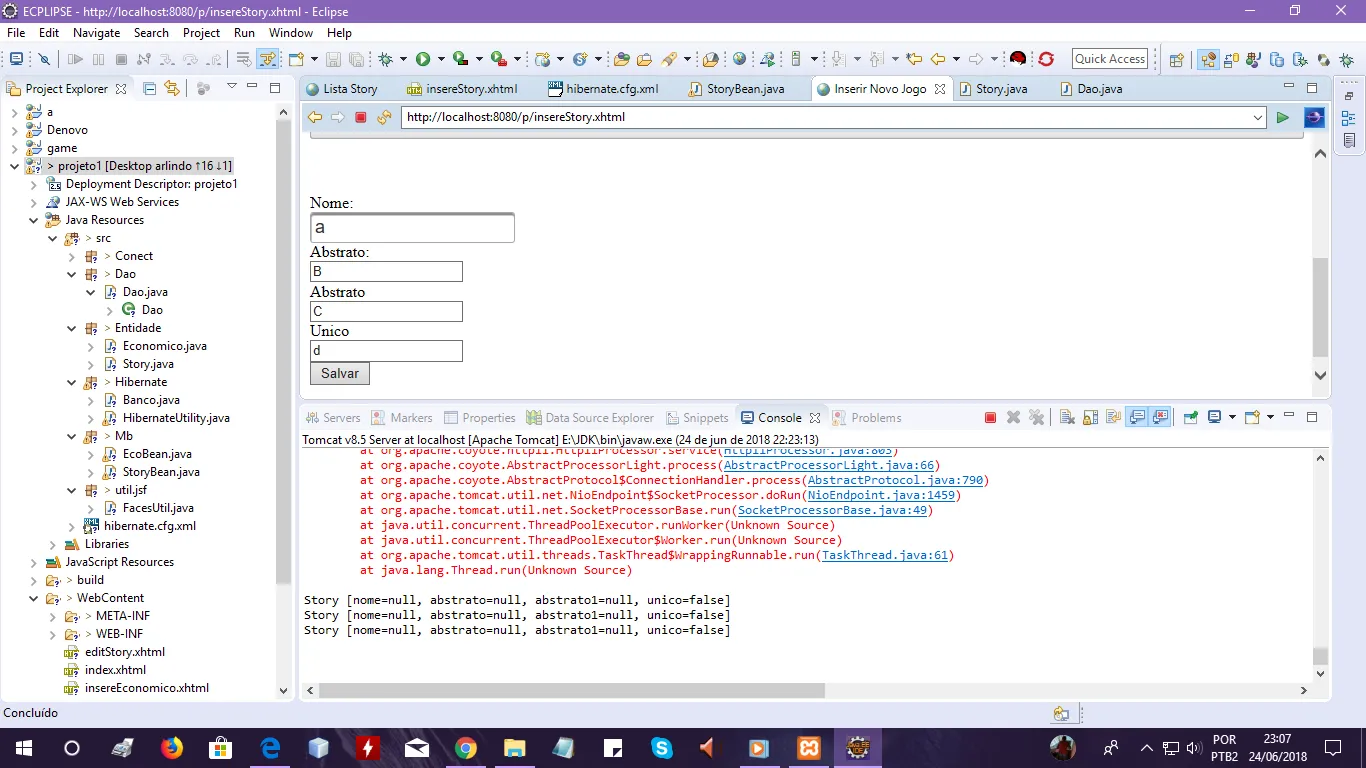Toggle show console when standard output changes
Screen dimensions: 1366x768
point(1137,418)
